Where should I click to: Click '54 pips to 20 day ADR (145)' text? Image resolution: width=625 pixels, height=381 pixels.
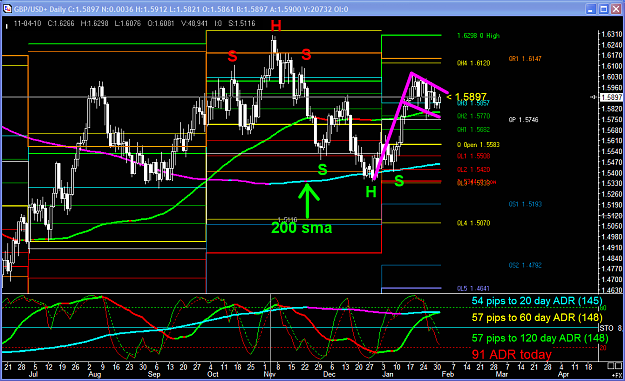pyautogui.click(x=537, y=301)
